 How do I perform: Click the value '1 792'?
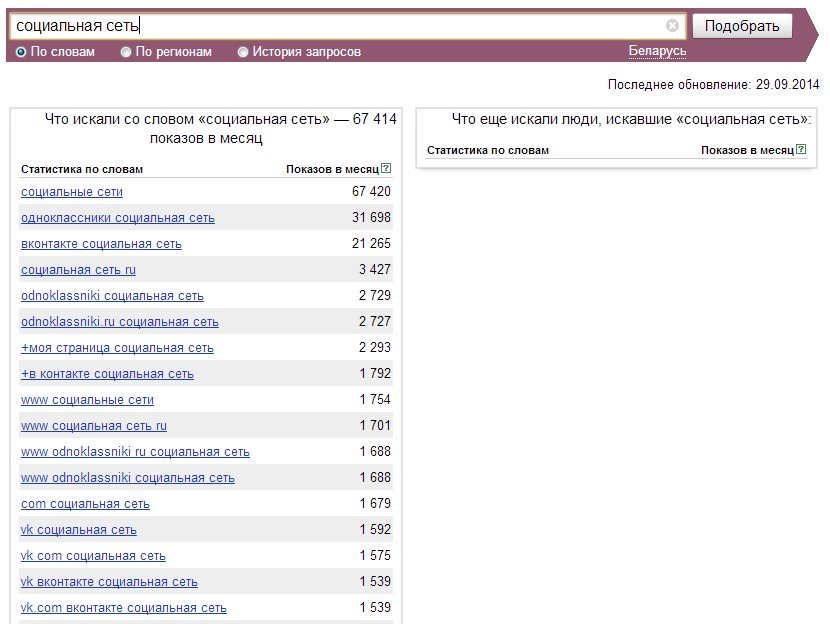tap(375, 373)
